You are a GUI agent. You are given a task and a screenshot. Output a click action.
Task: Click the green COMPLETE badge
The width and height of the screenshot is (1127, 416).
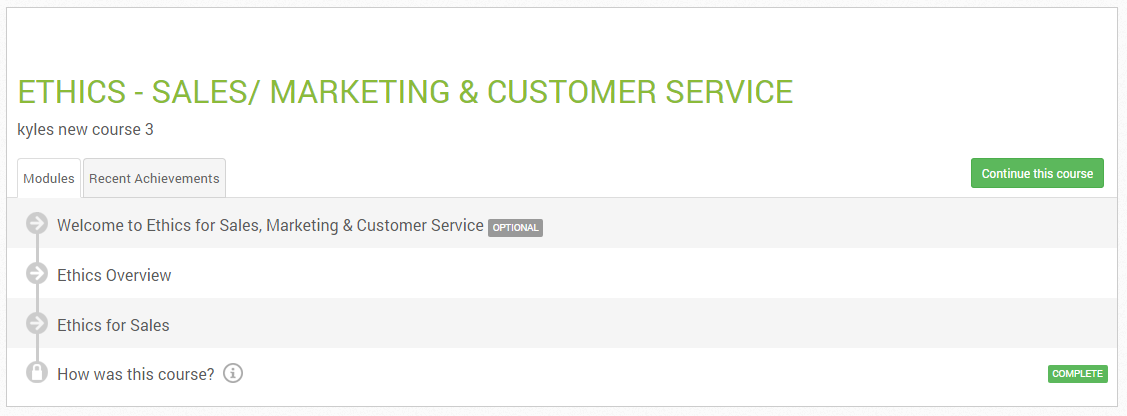1077,374
